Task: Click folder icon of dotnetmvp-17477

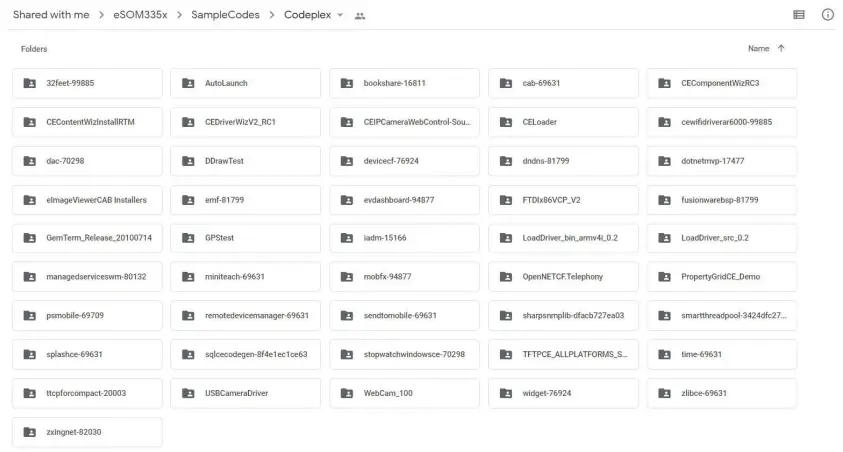Action: coord(665,161)
